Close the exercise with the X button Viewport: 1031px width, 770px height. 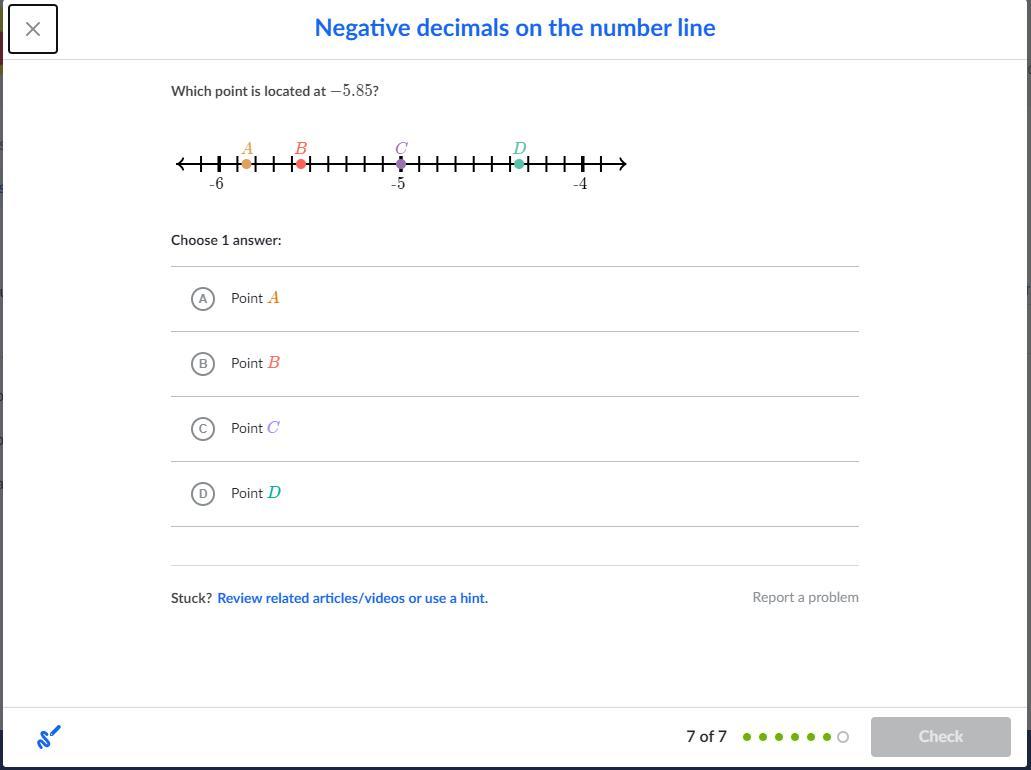point(33,29)
